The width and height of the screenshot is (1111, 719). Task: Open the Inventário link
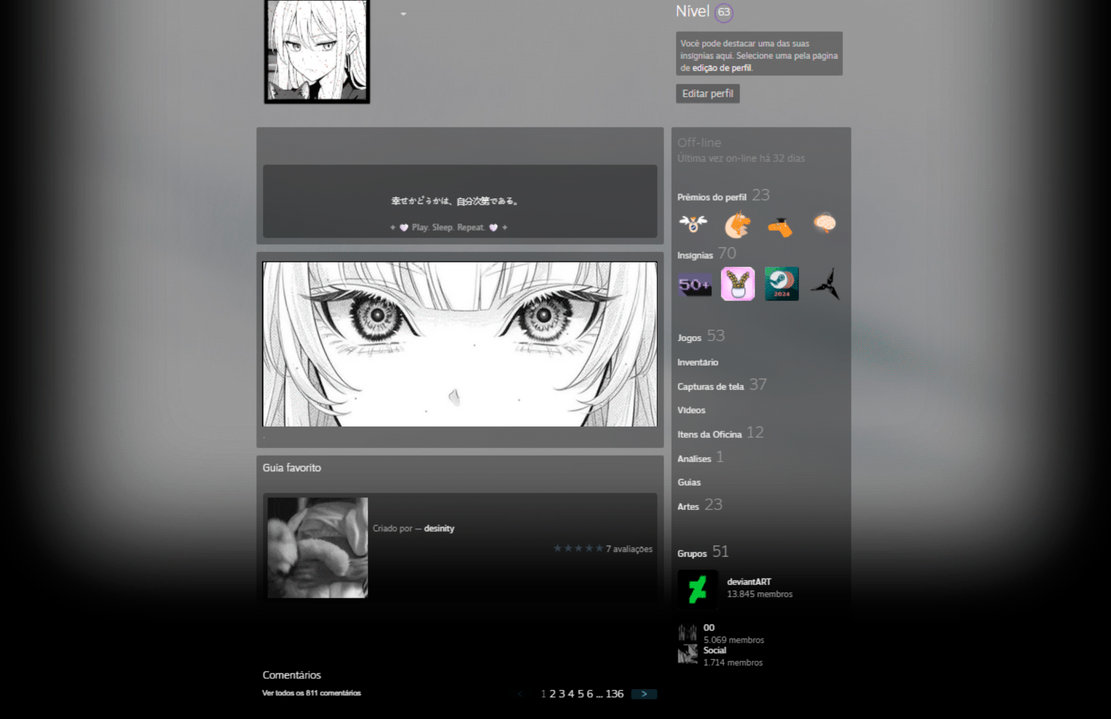click(697, 362)
